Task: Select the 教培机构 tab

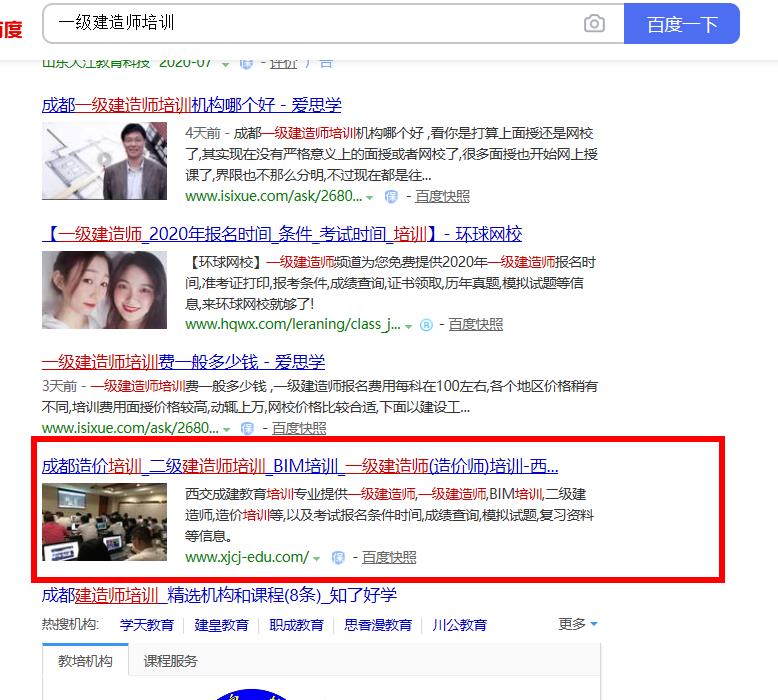Action: tap(85, 661)
